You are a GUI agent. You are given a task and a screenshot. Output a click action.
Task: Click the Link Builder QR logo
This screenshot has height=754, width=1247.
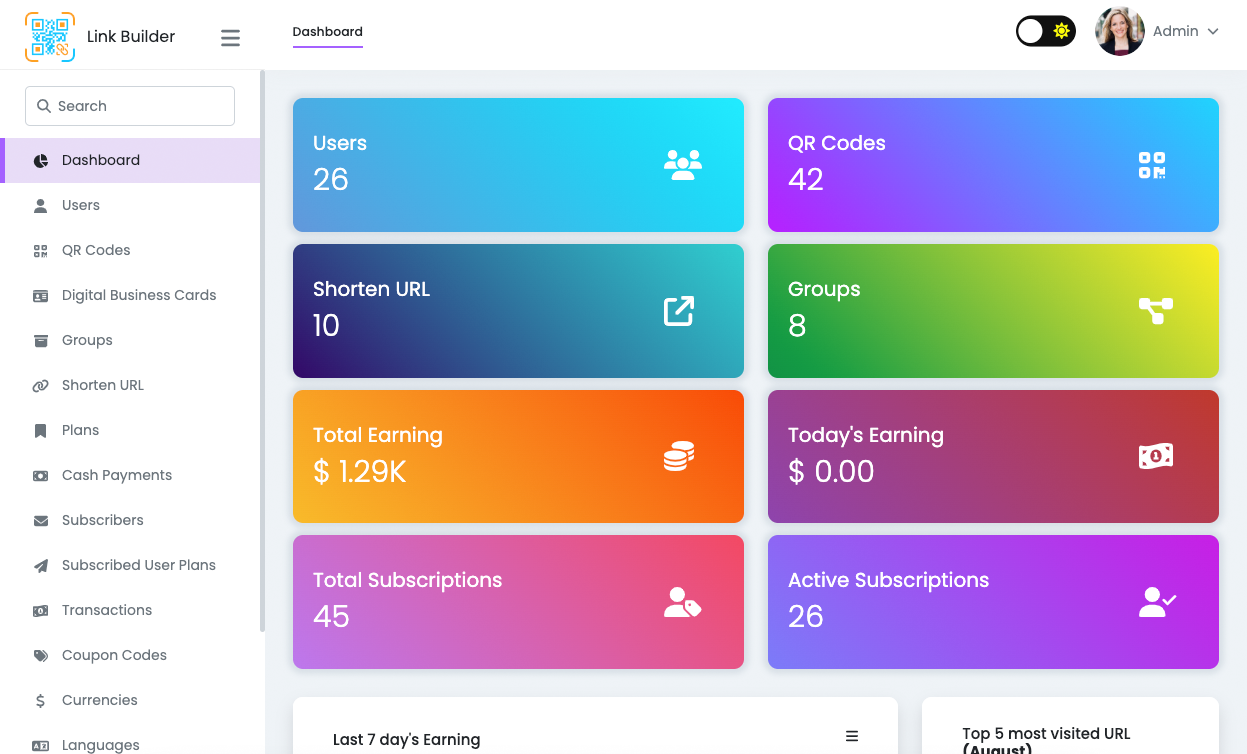pos(50,37)
